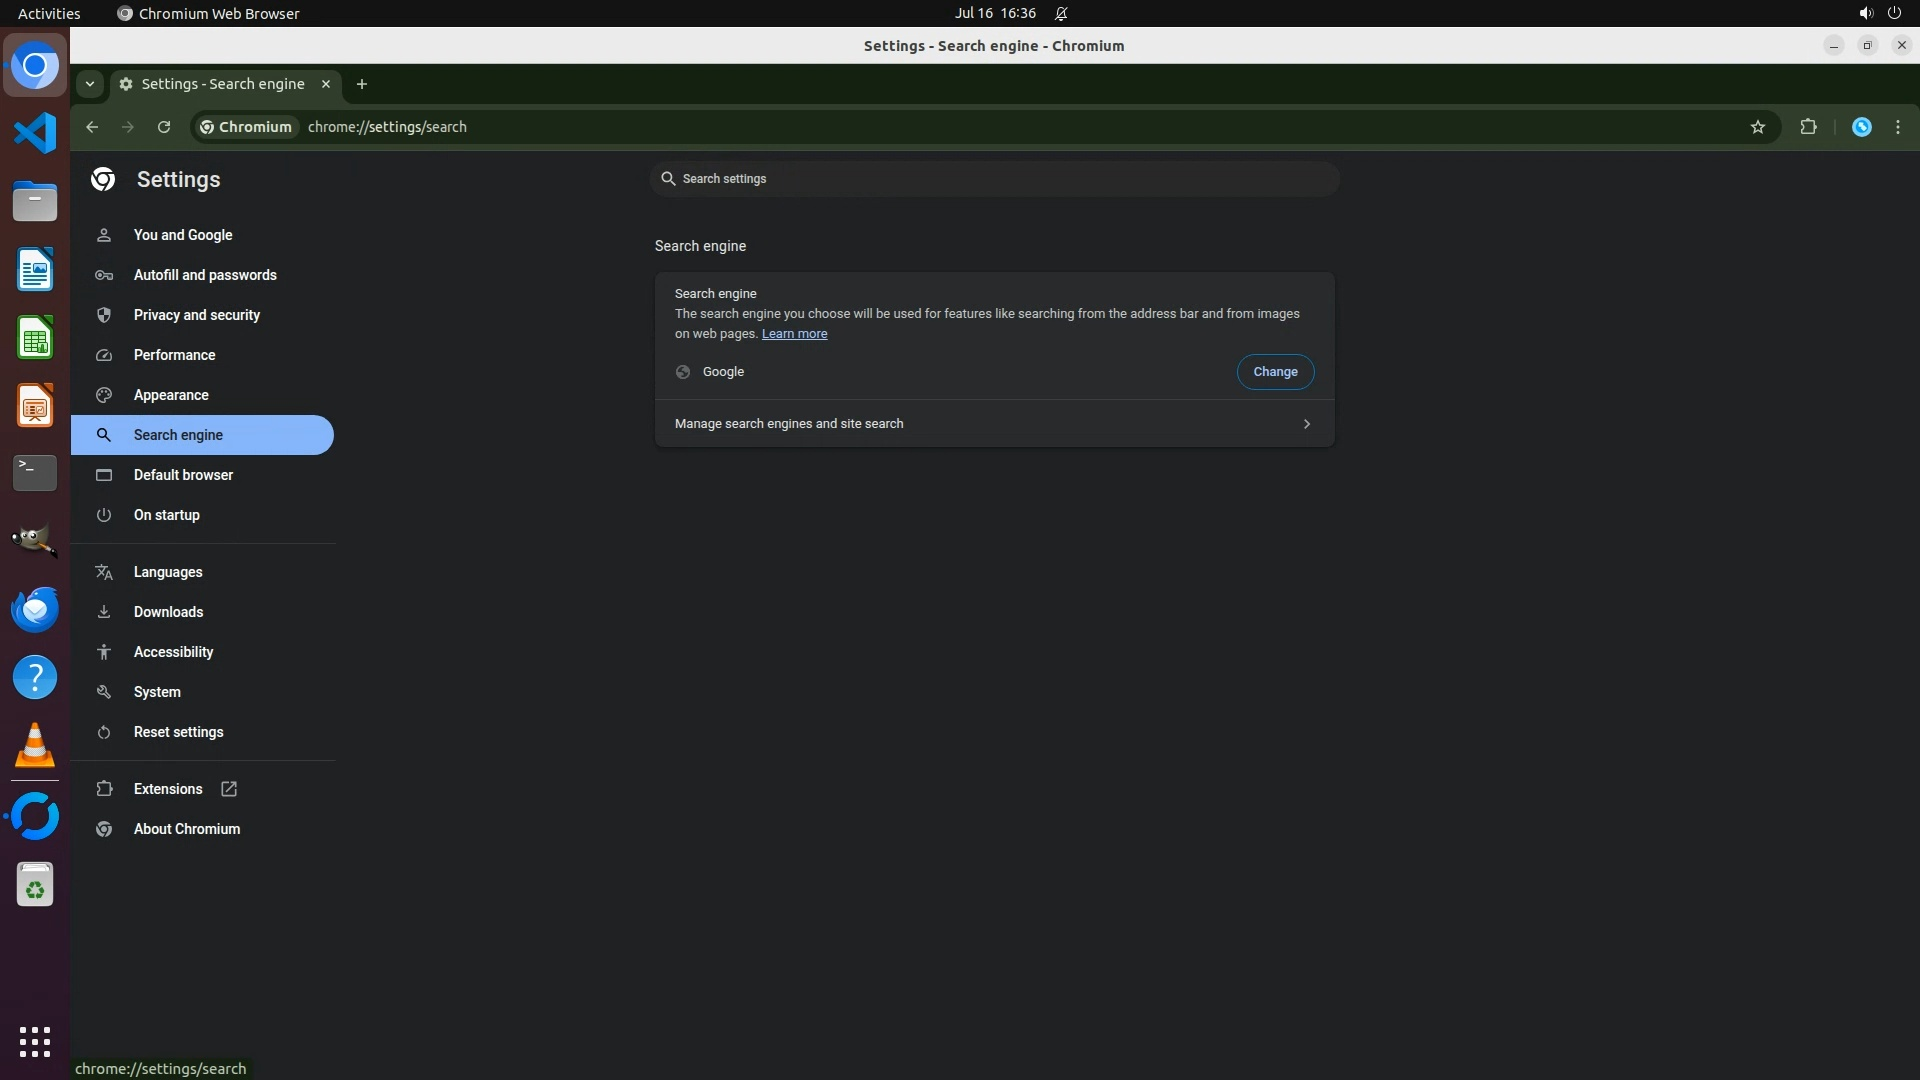Bookmark this page with star icon
Viewport: 1920px width, 1080px height.
[1758, 127]
